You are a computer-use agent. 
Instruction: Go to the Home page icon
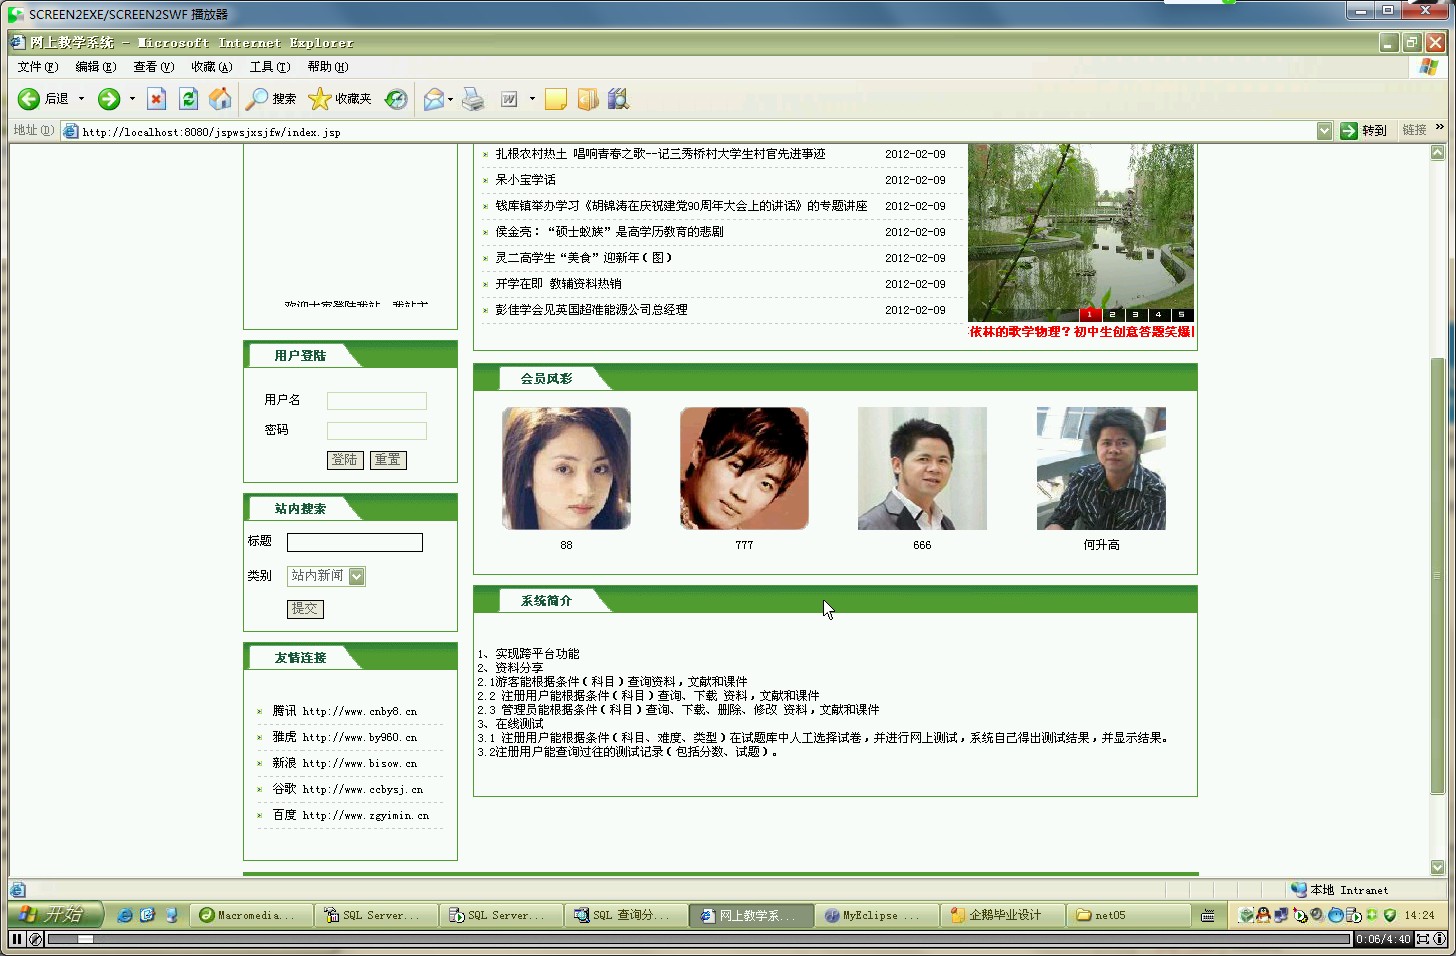point(220,99)
